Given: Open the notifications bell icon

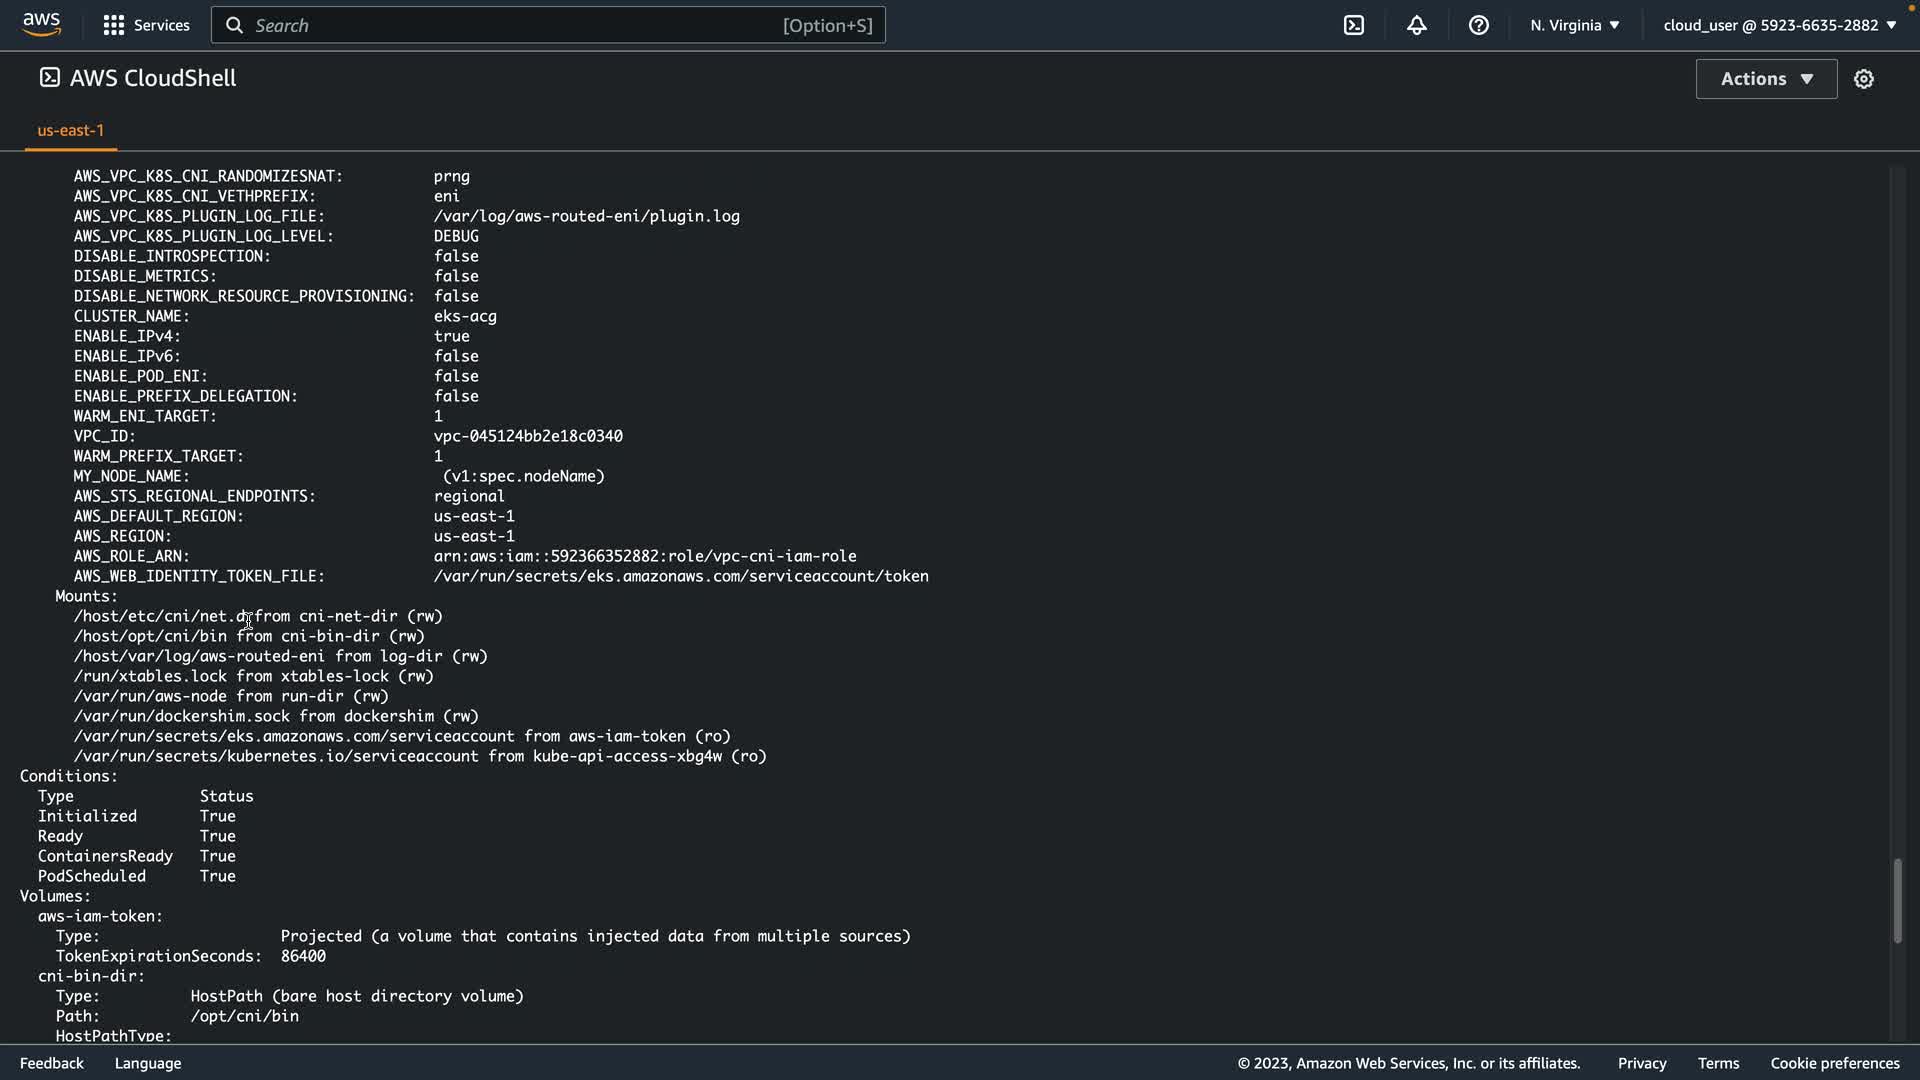Looking at the screenshot, I should point(1416,25).
